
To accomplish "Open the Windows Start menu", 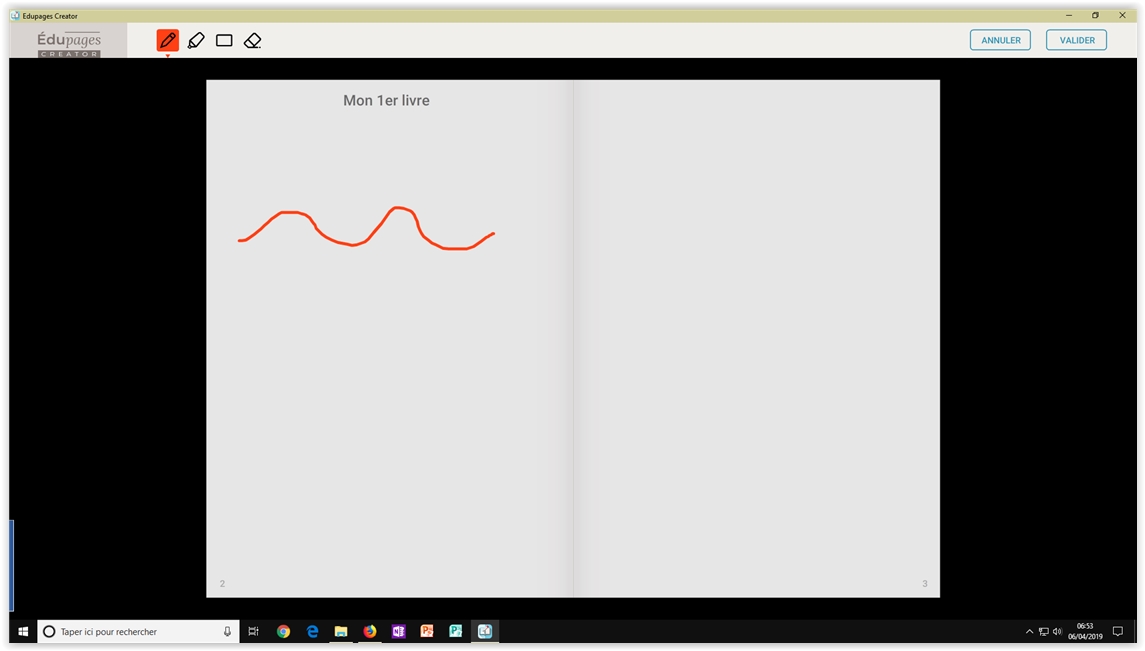I will click(x=23, y=632).
